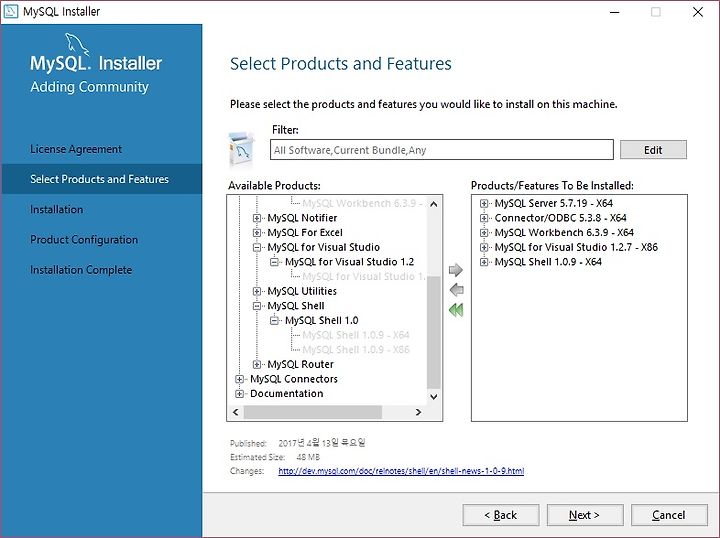Close the MySQL Installer window
This screenshot has width=720, height=538.
click(x=698, y=12)
